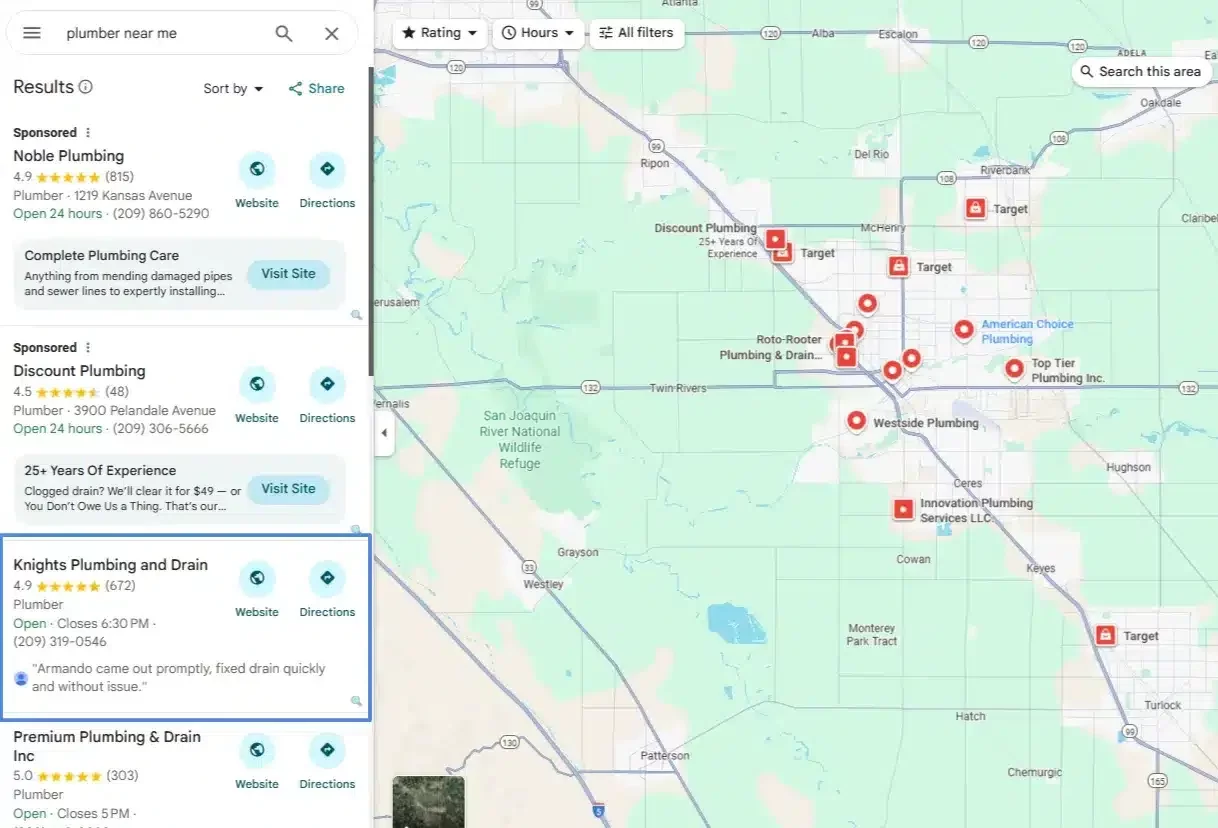1218x828 pixels.
Task: Open the All filters panel
Action: pos(636,33)
